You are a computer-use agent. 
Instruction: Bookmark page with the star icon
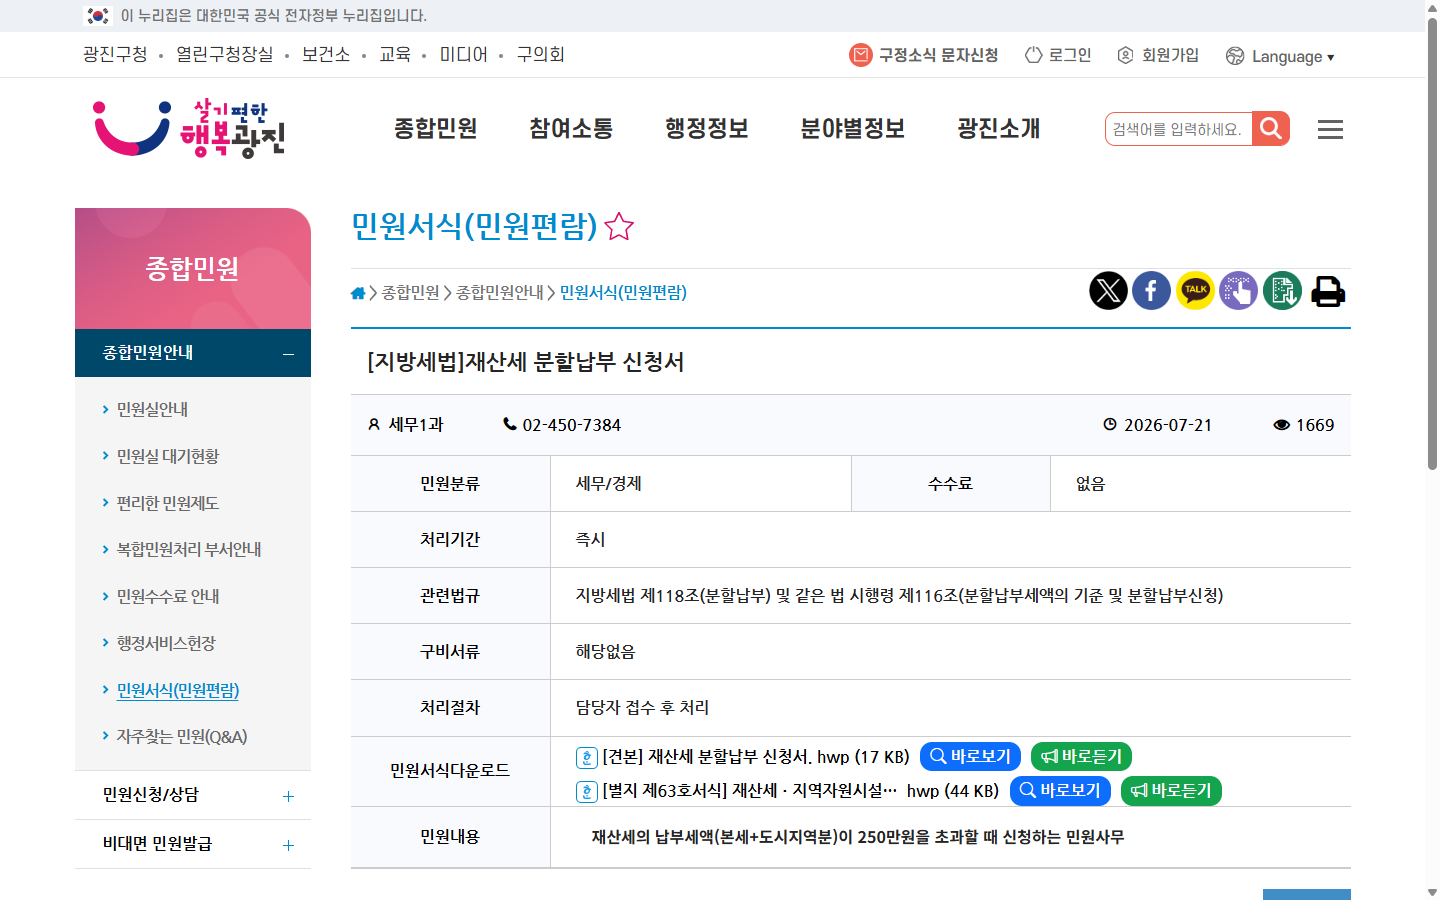point(619,227)
